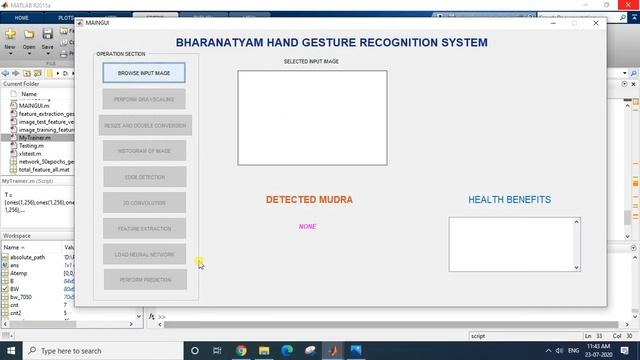This screenshot has width=640, height=360.
Task: Click Health Benefits scroll down arrow
Action: pos(576,267)
